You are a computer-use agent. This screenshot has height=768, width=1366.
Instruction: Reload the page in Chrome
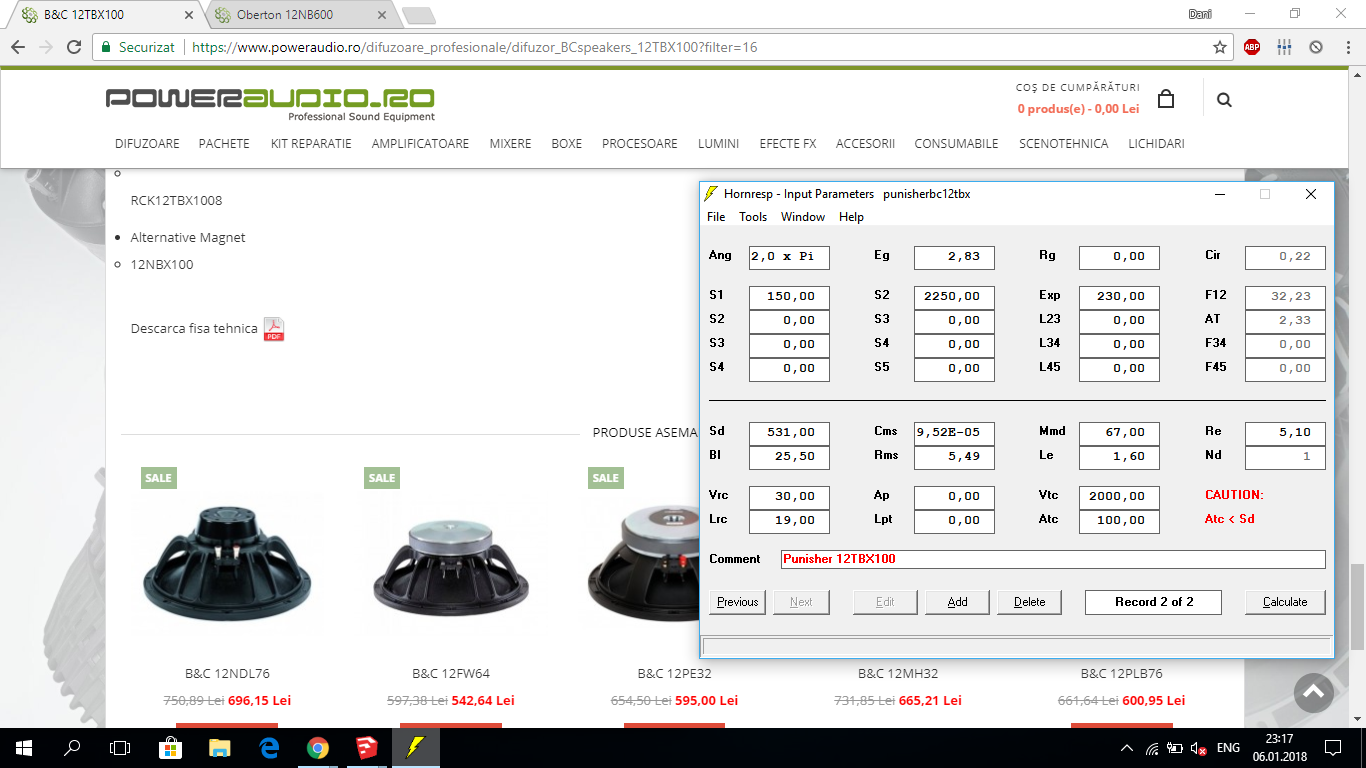(x=74, y=47)
